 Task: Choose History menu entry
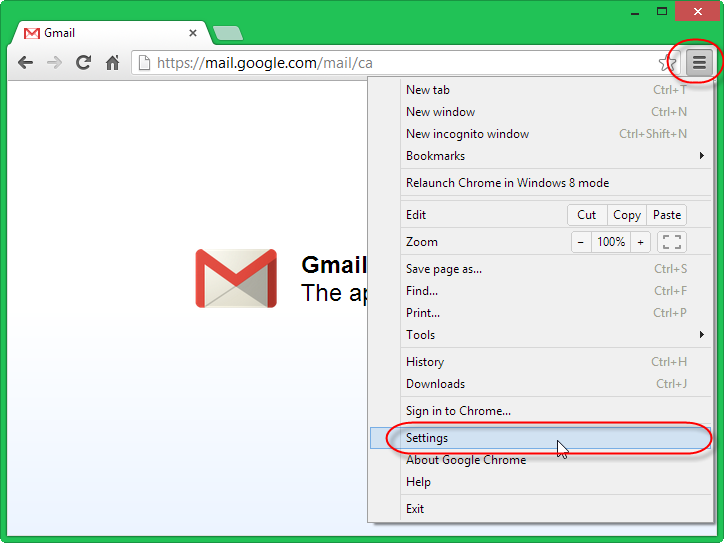click(x=425, y=362)
